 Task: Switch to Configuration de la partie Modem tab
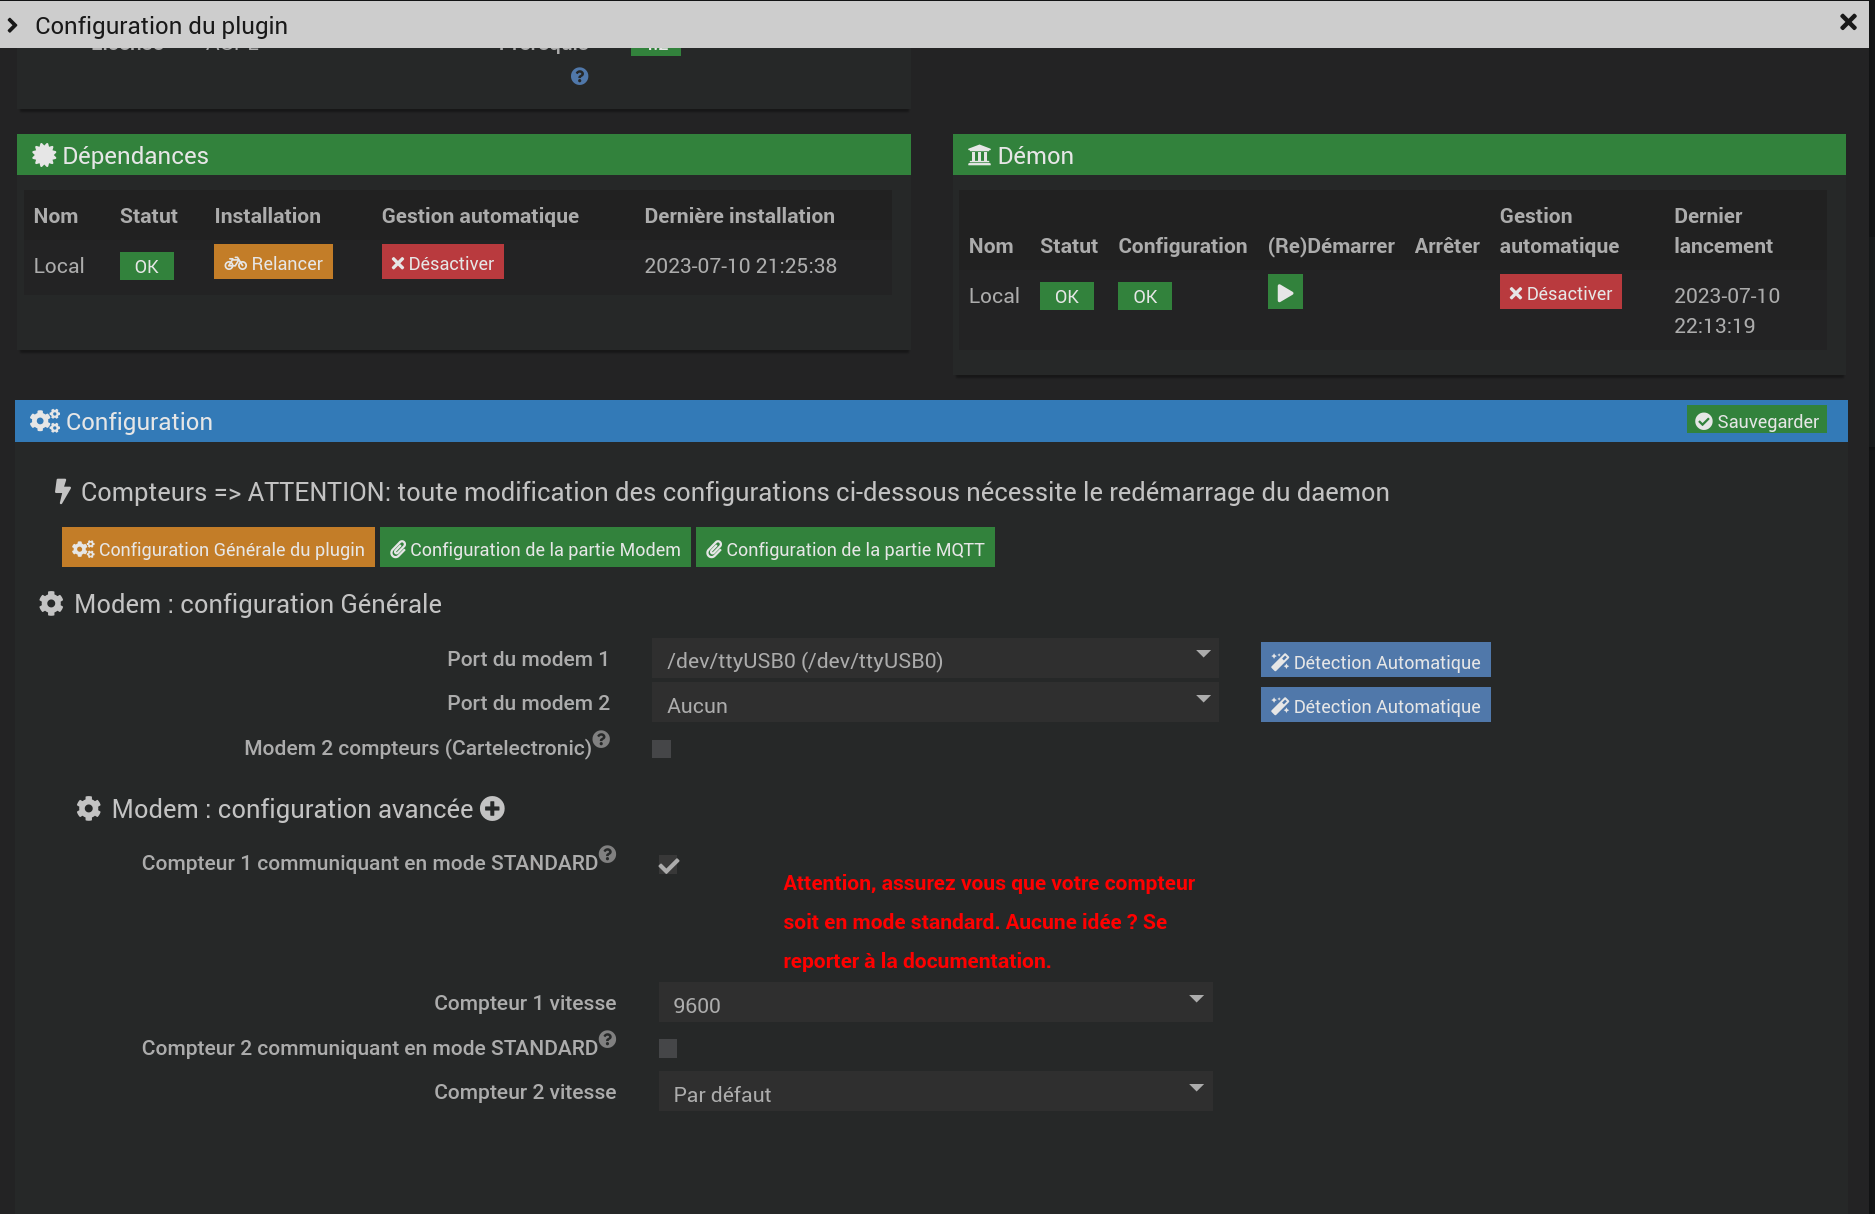point(535,549)
